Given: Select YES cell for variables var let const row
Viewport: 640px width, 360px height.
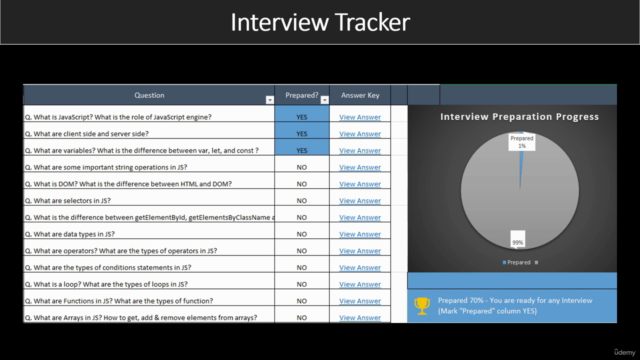Looking at the screenshot, I should tap(302, 147).
